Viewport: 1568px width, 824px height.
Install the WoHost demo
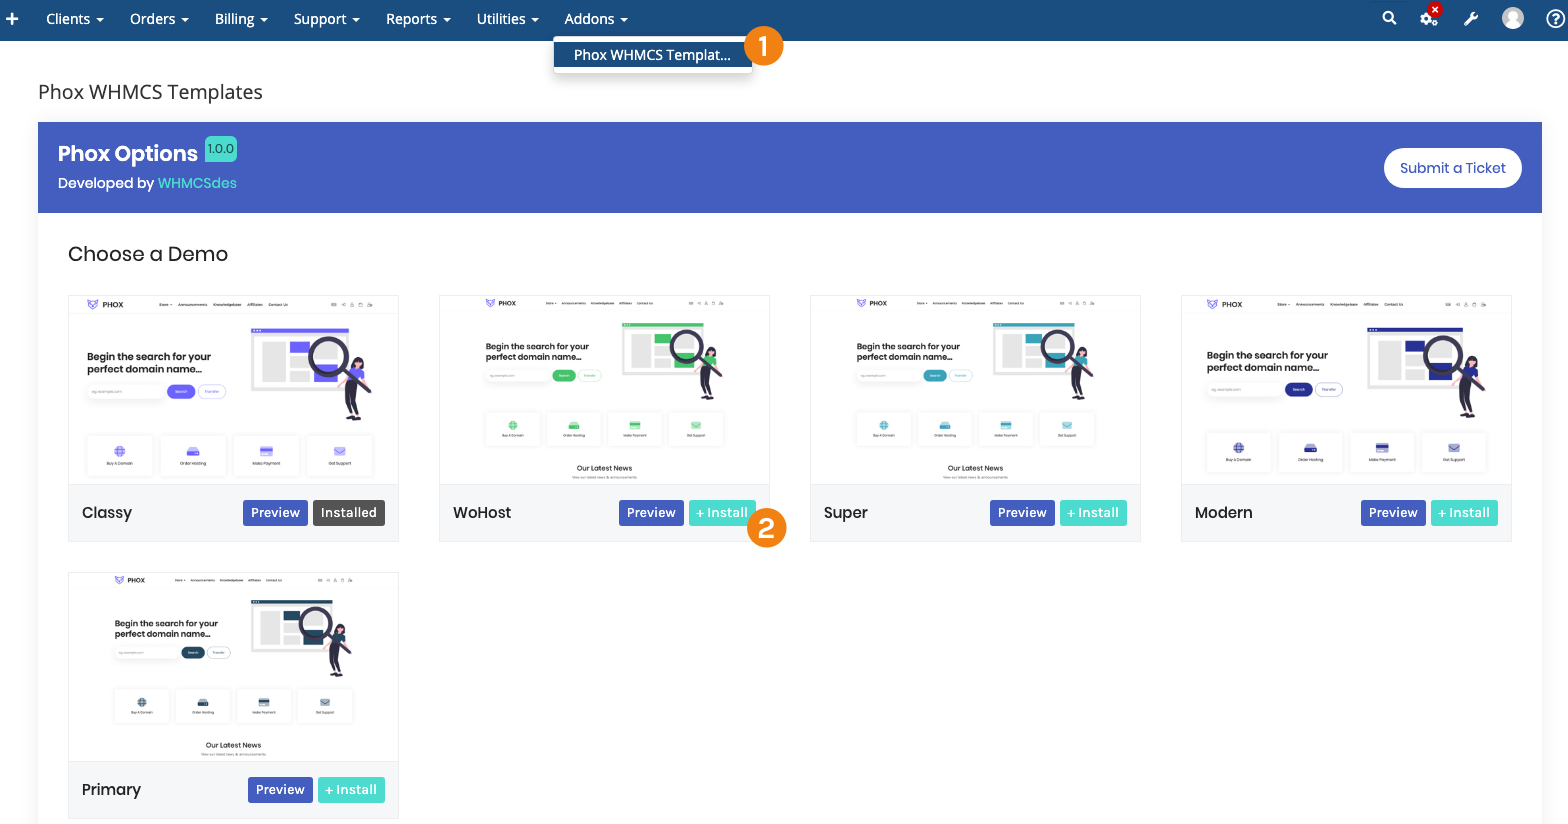(721, 513)
